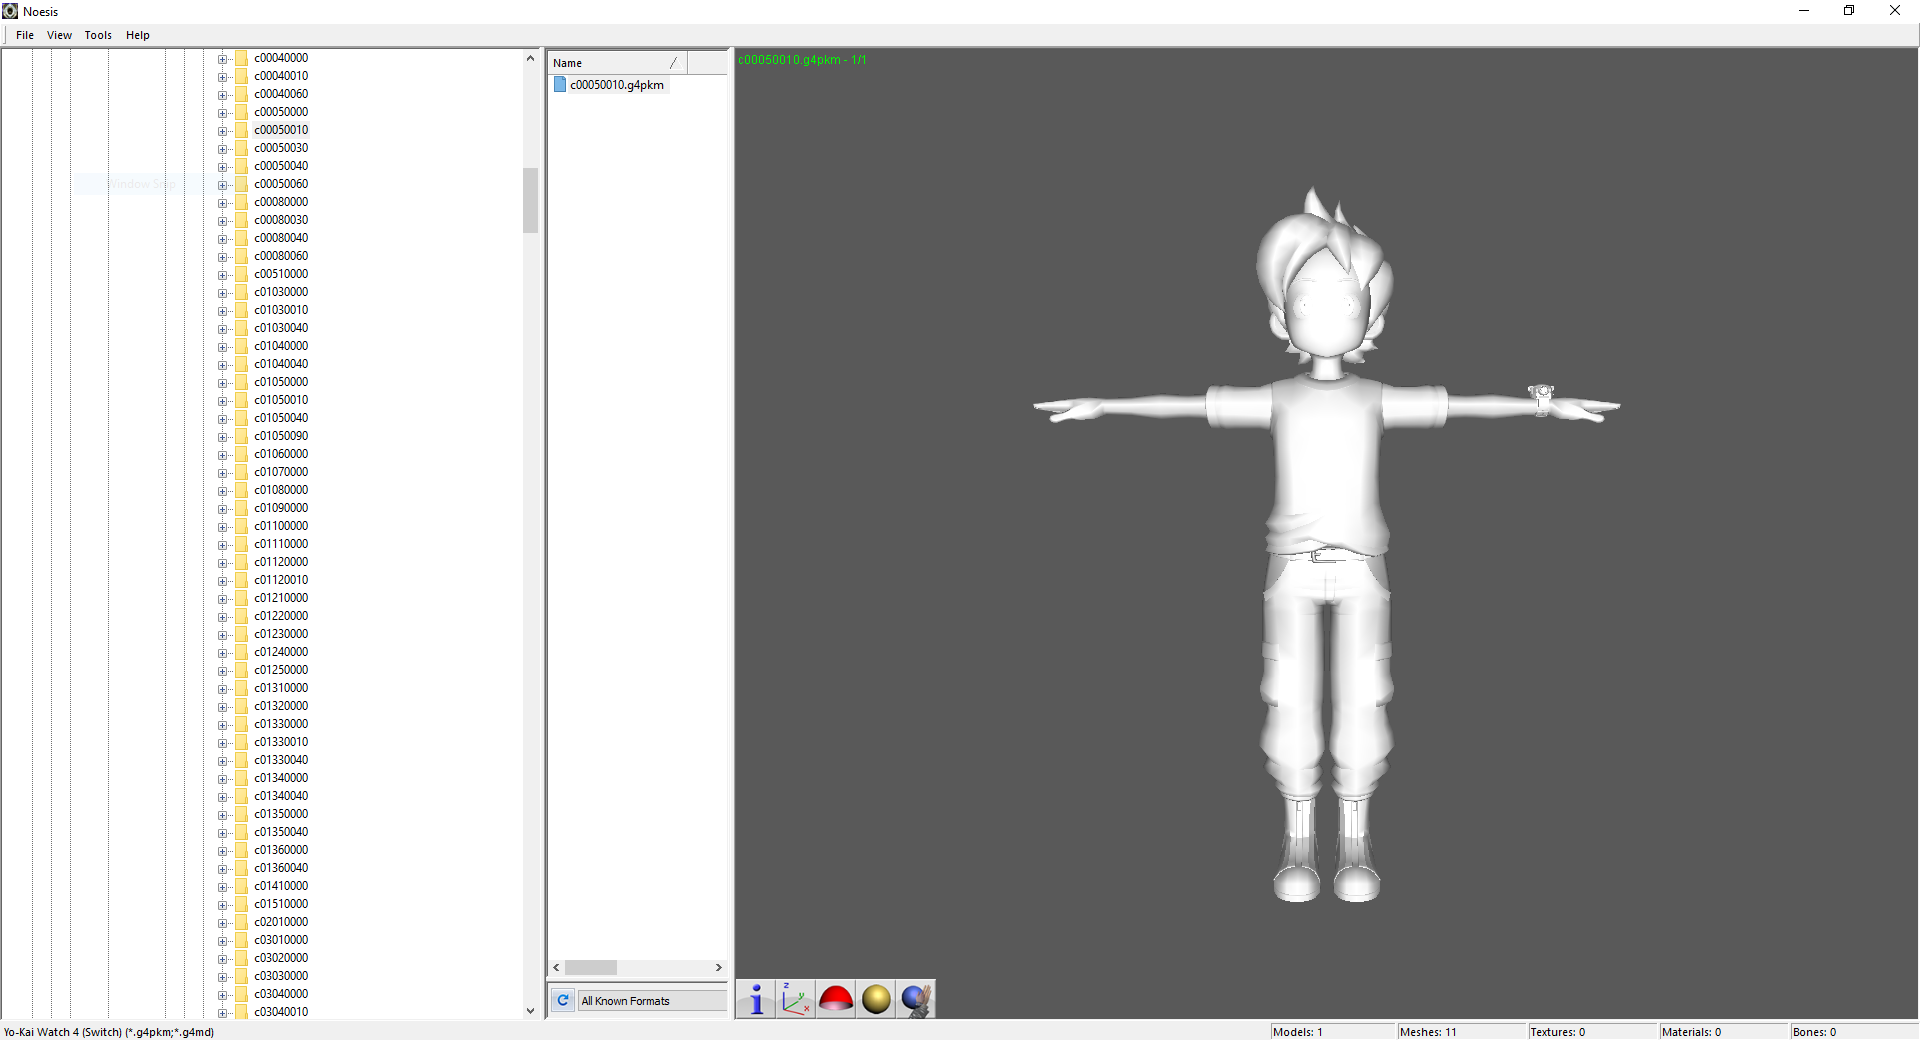Click the blue info icon in viewer toolbar
Viewport: 1920px width, 1040px height.
pyautogui.click(x=756, y=999)
